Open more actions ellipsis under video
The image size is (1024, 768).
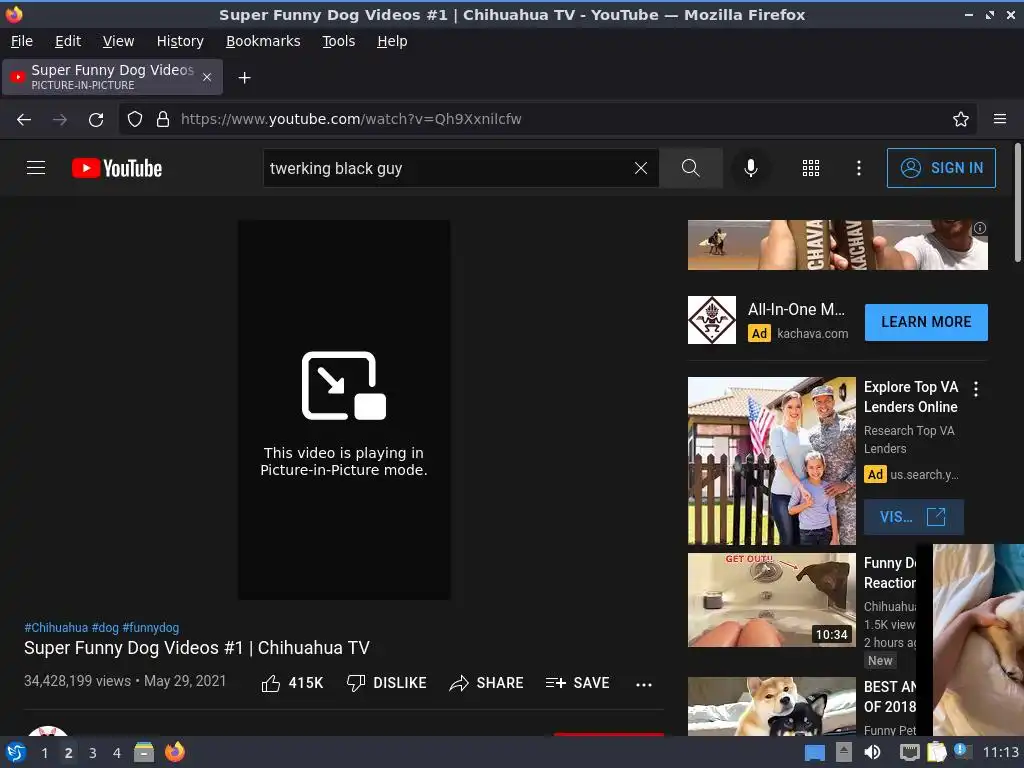(644, 684)
